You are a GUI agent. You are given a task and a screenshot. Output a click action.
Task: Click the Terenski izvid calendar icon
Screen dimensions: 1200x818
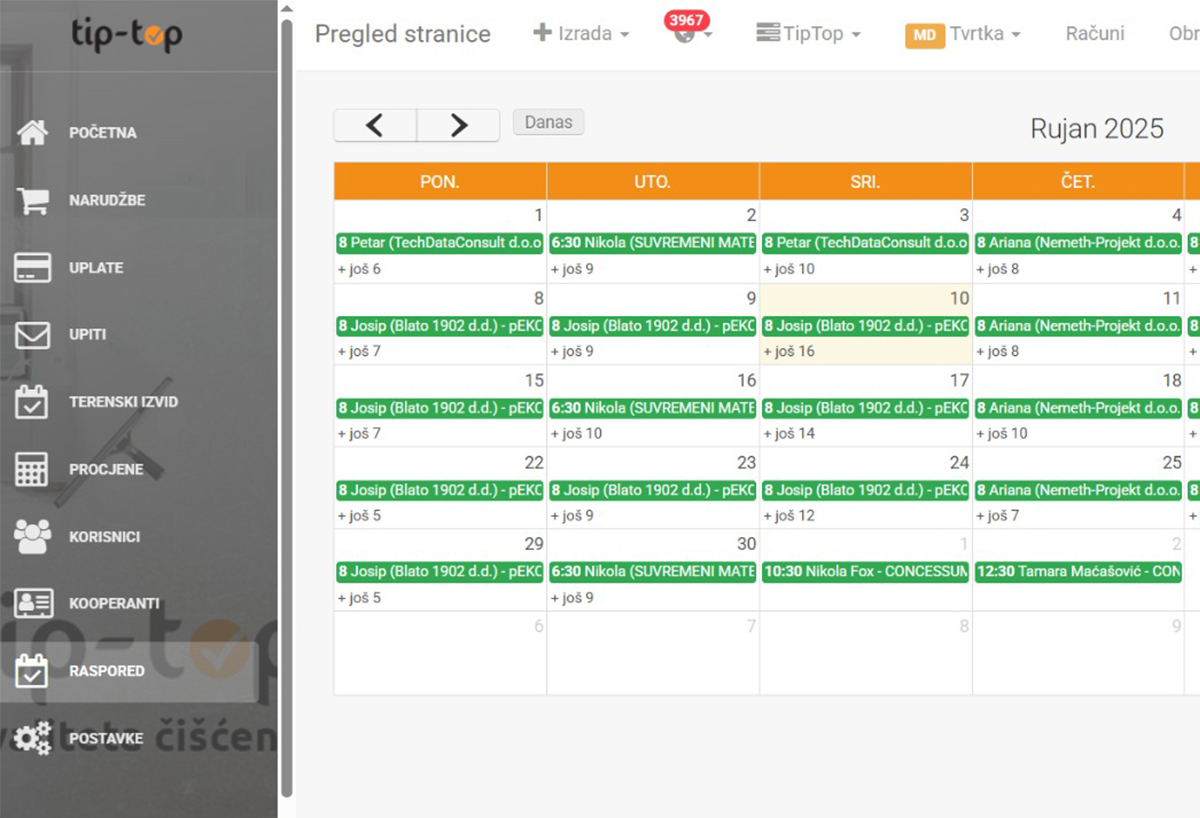pos(32,402)
